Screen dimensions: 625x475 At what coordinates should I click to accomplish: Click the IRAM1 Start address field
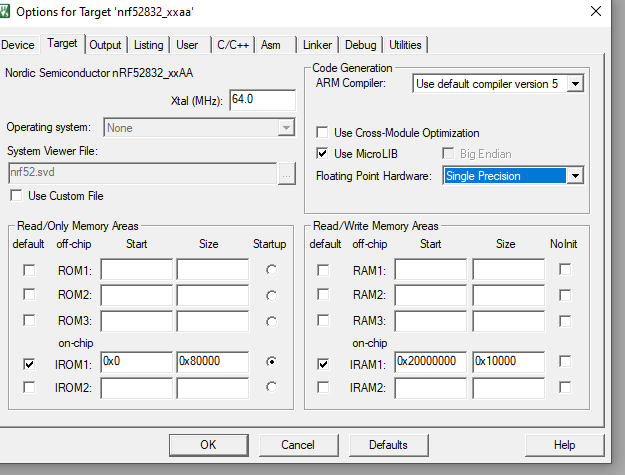click(430, 364)
